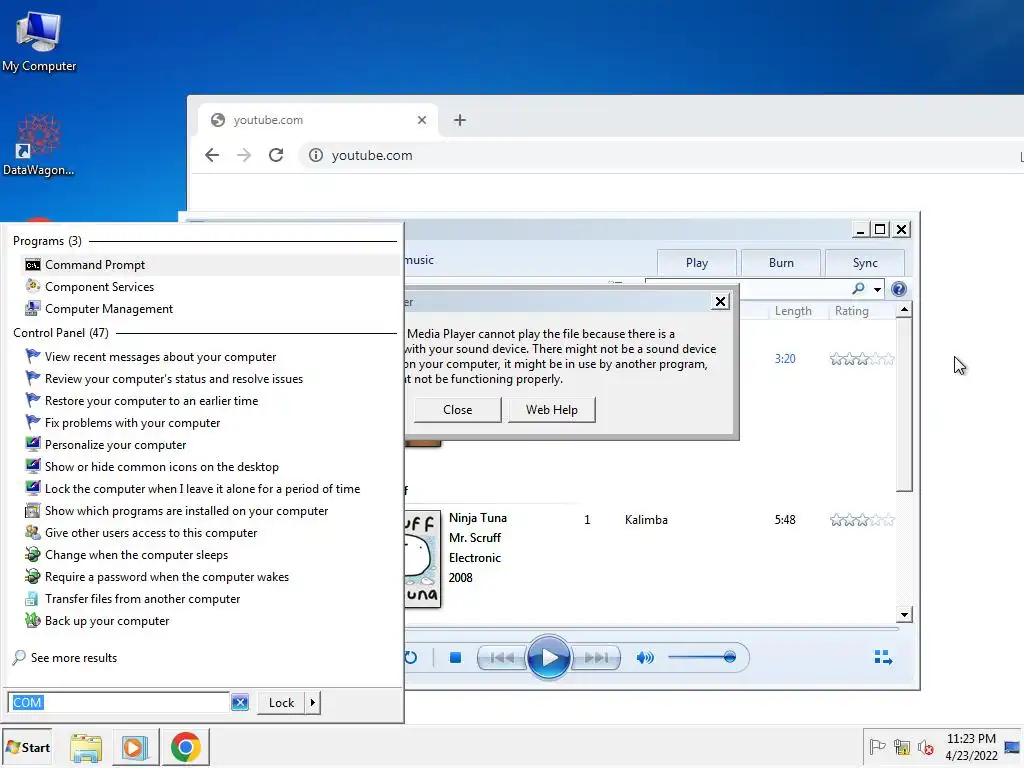Click the Play button in Media Player
Viewport: 1024px width, 768px height.
coord(548,657)
